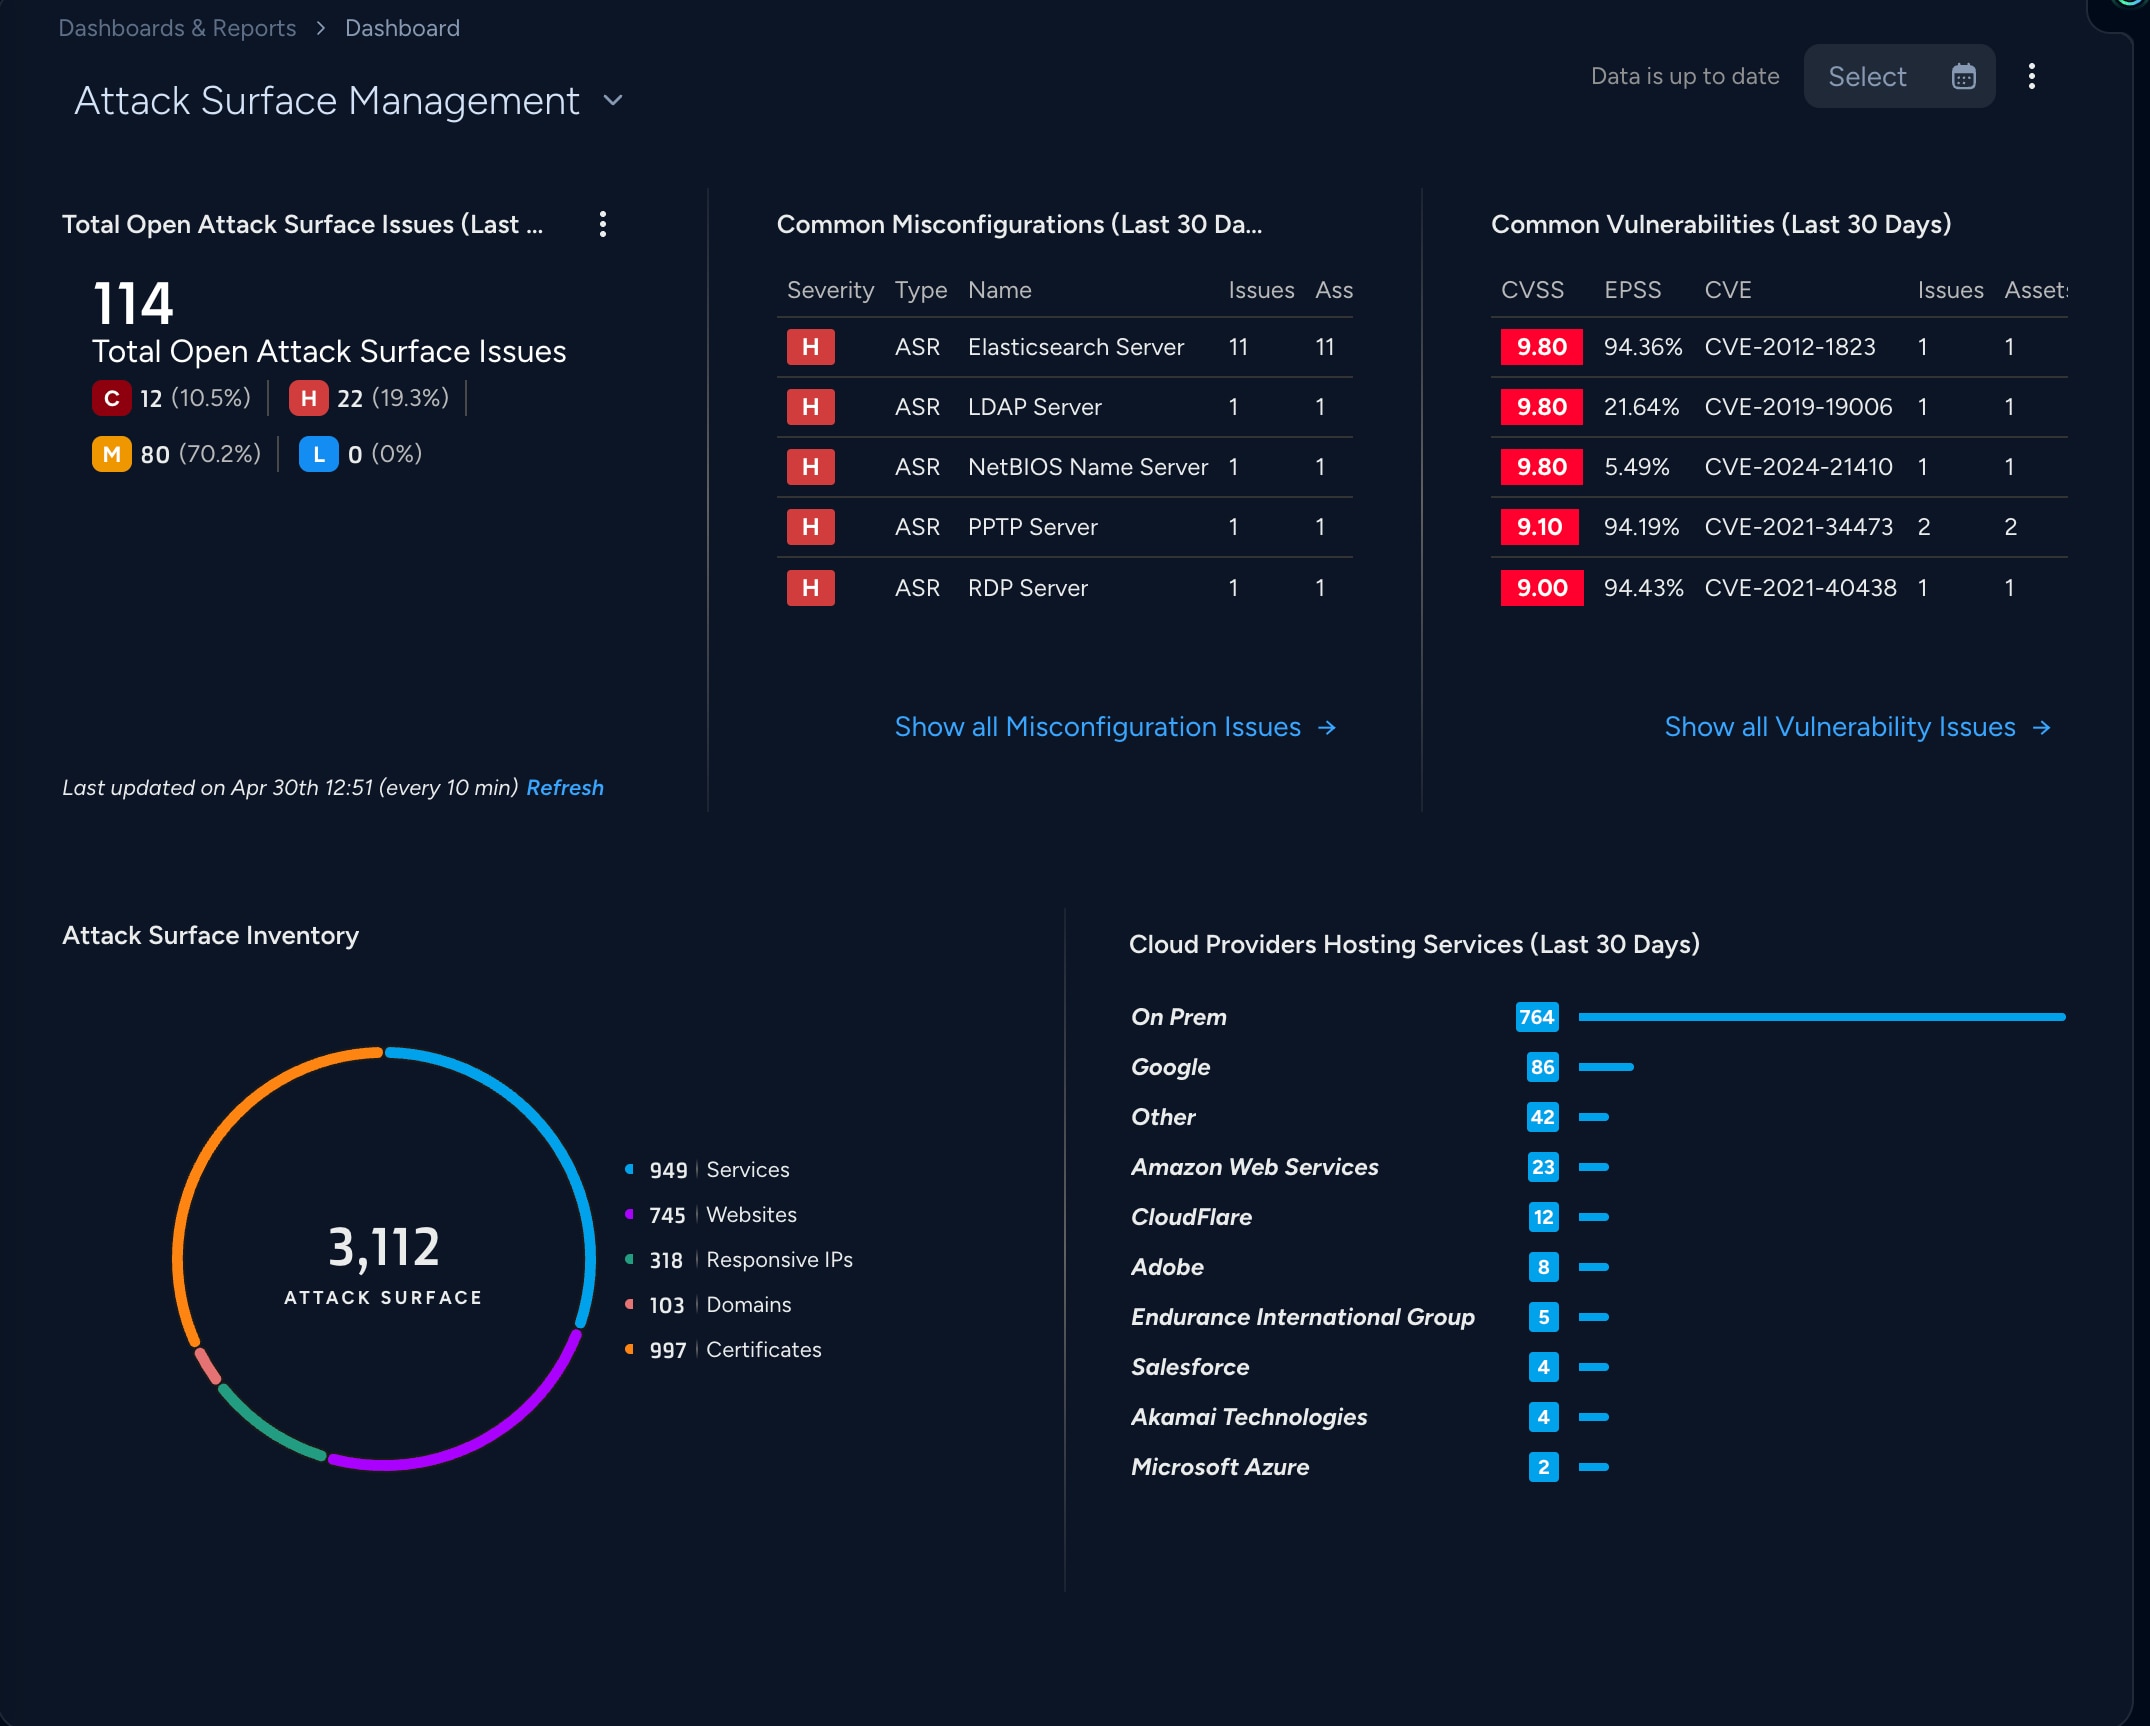
Task: Show all Misconfiguration Issues
Action: click(1115, 727)
